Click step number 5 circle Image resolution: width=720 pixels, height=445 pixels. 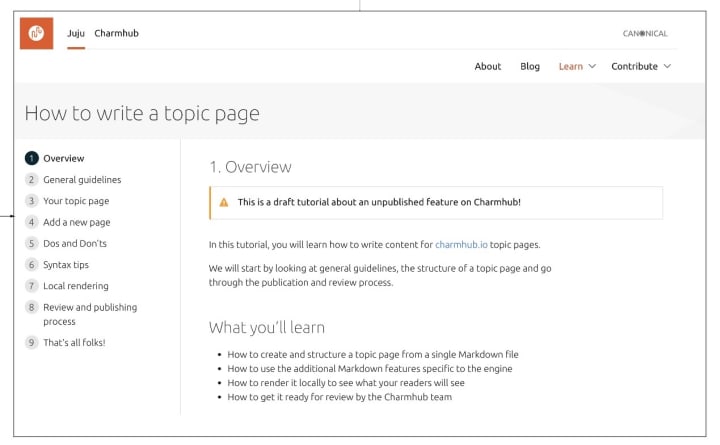(x=31, y=243)
